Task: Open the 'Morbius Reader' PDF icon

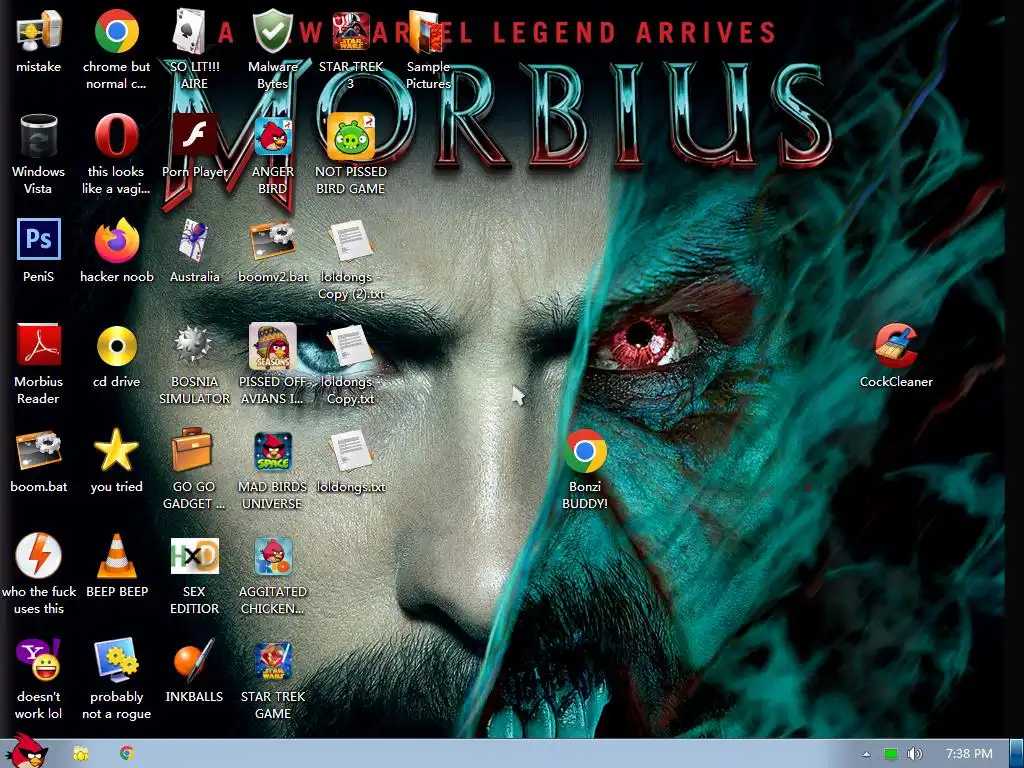Action: 39,345
